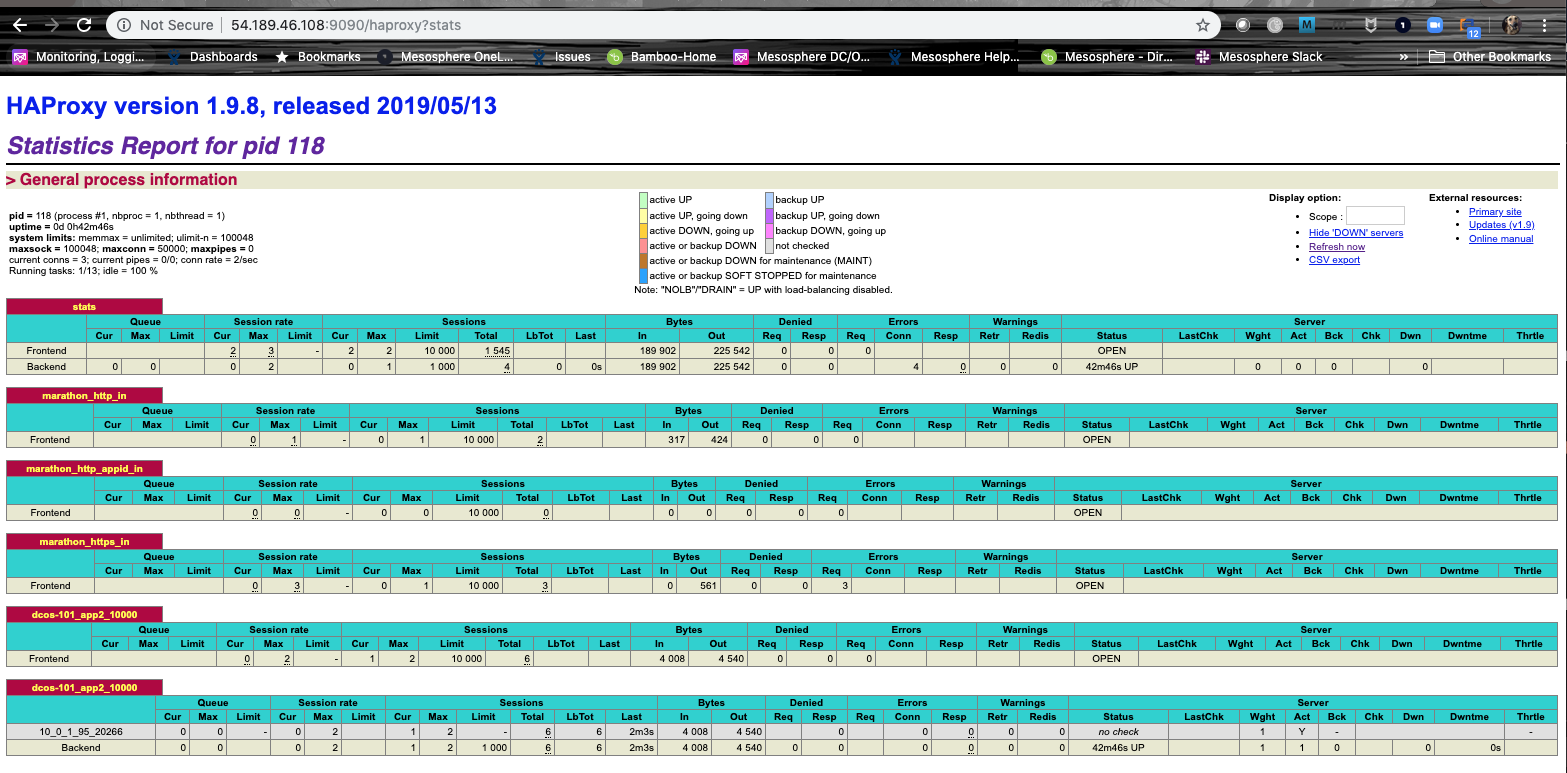Click the orange 'active DOWN, going up' swatch
The height and width of the screenshot is (773, 1567).
643,230
